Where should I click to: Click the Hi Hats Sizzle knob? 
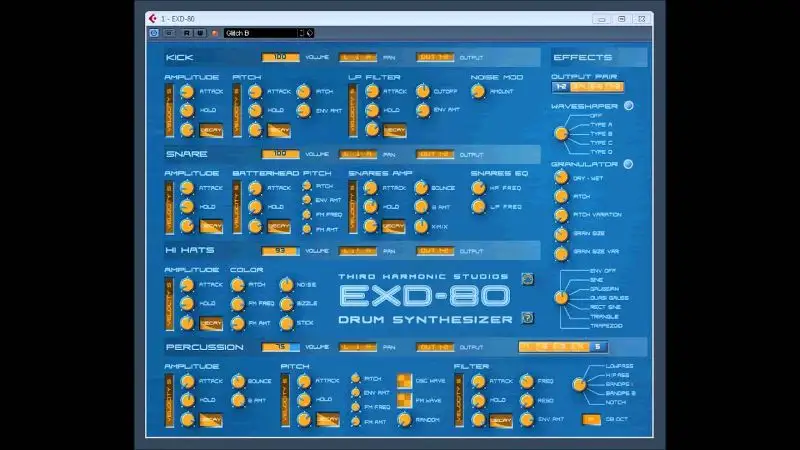[286, 304]
